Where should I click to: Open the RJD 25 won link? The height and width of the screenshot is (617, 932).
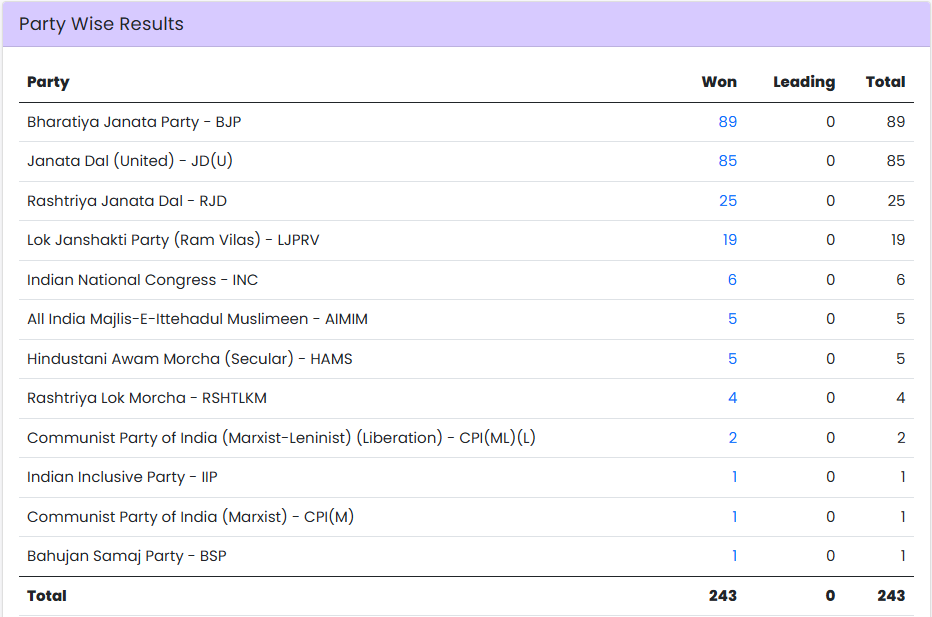tap(727, 201)
